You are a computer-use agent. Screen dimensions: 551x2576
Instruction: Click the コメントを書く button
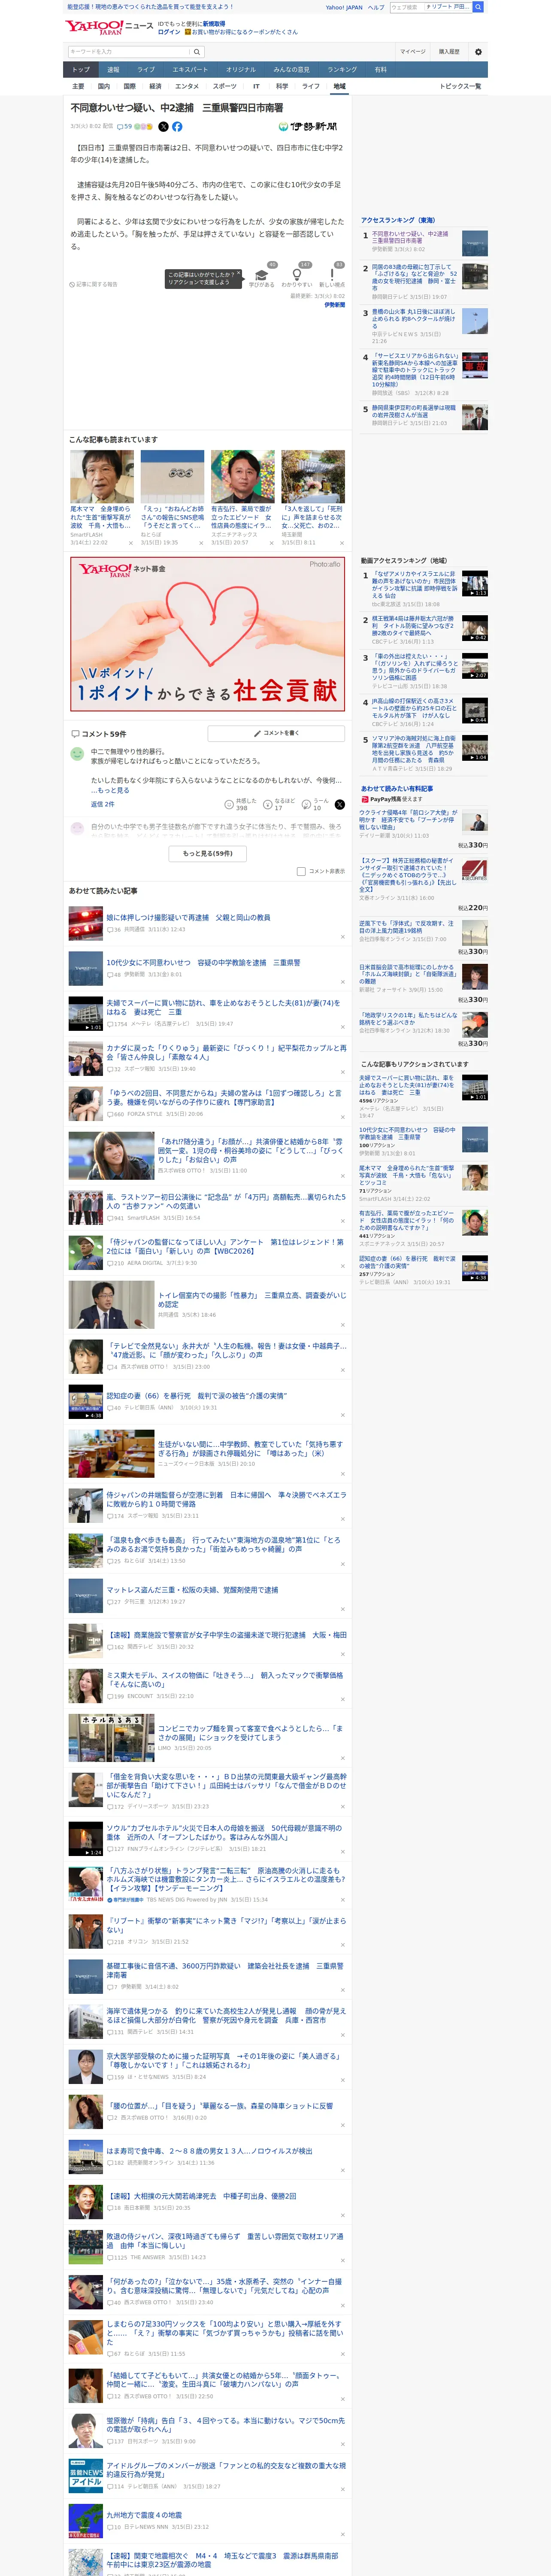pos(276,733)
